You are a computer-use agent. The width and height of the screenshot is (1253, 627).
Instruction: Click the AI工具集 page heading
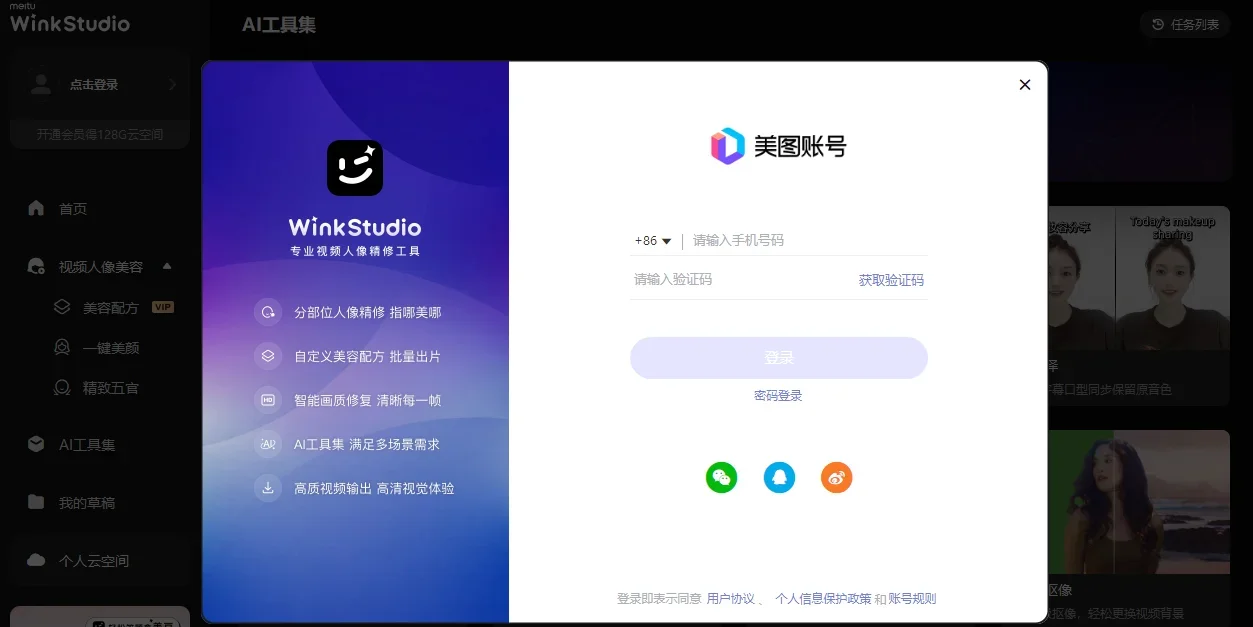click(279, 24)
